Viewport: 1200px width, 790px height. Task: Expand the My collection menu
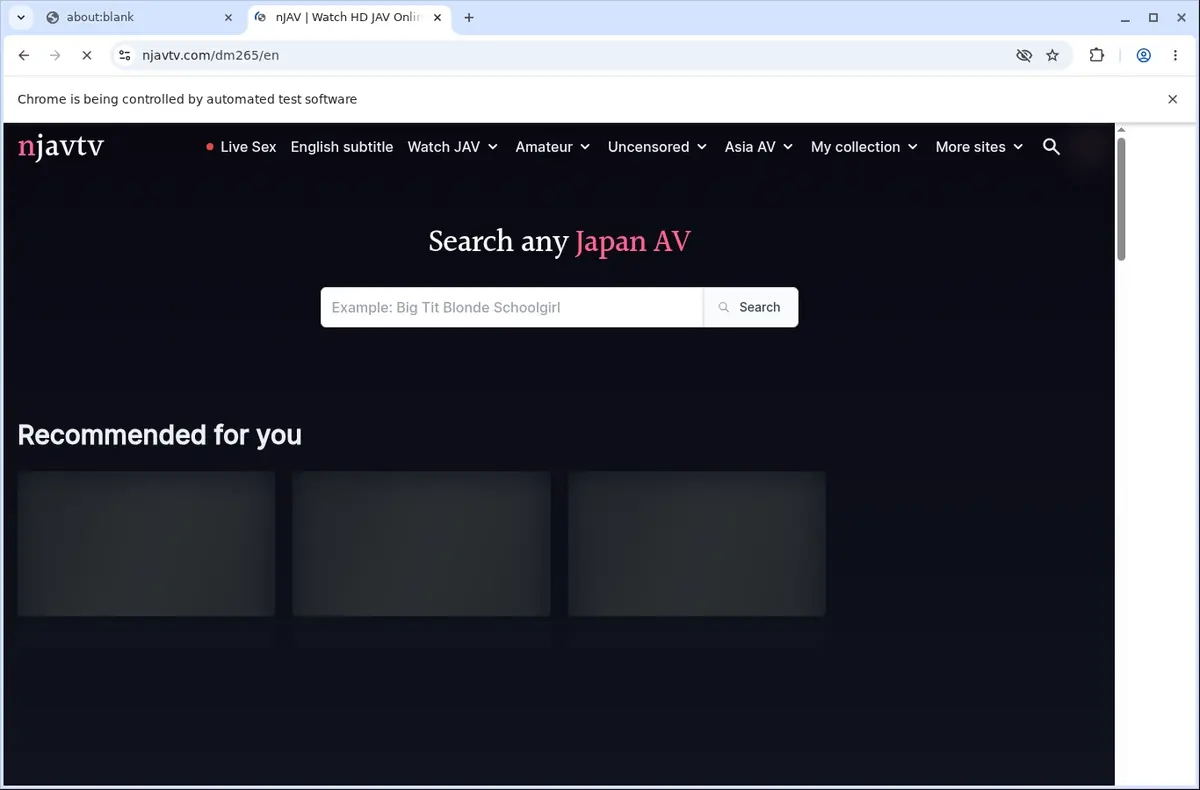click(x=864, y=147)
